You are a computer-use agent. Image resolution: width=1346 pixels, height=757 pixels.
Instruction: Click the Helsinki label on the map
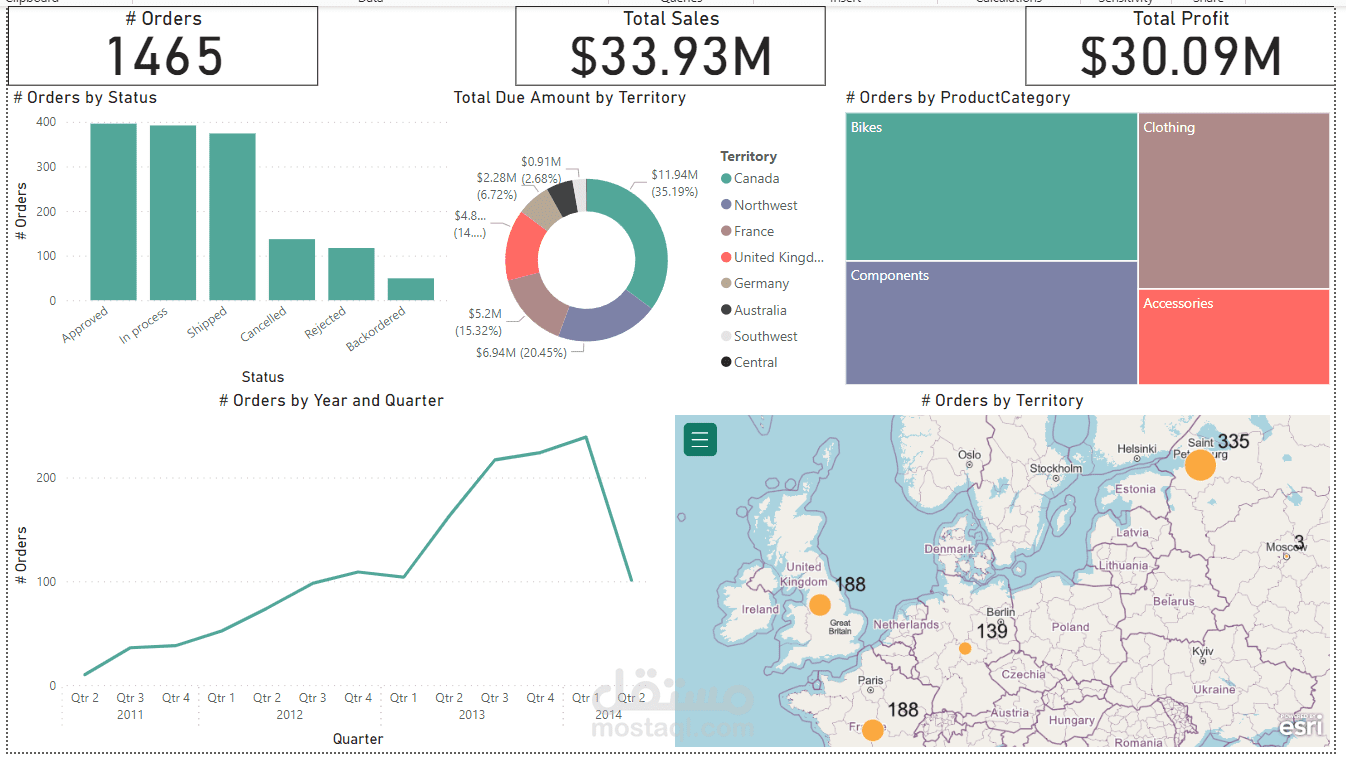(1136, 449)
